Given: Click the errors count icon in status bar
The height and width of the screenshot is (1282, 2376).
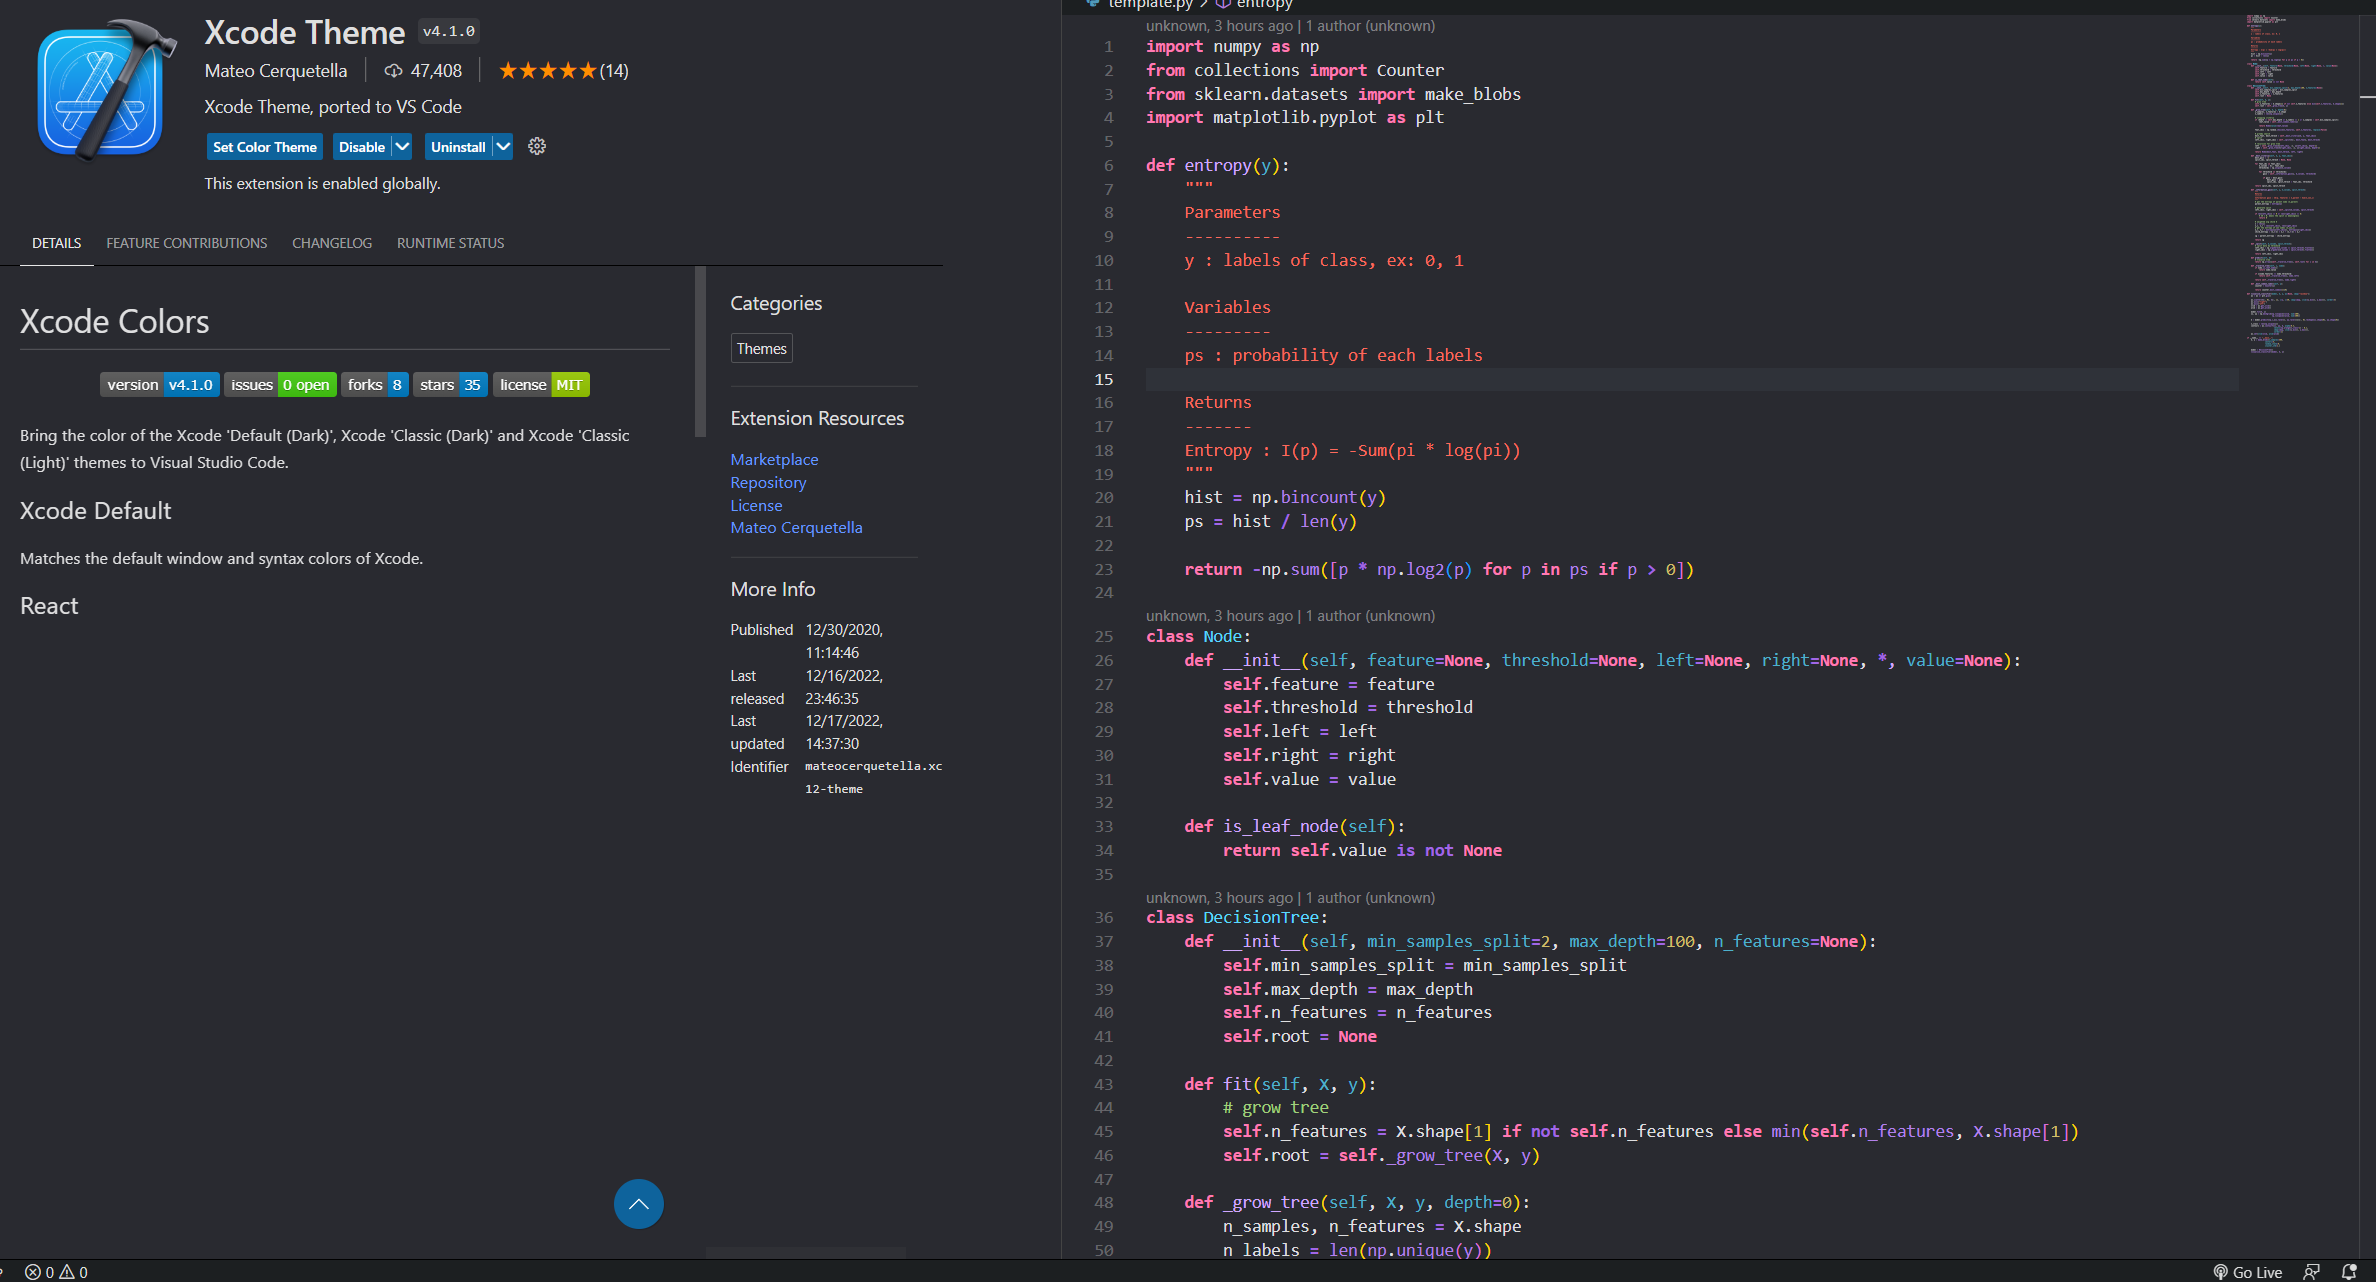Looking at the screenshot, I should coord(34,1272).
